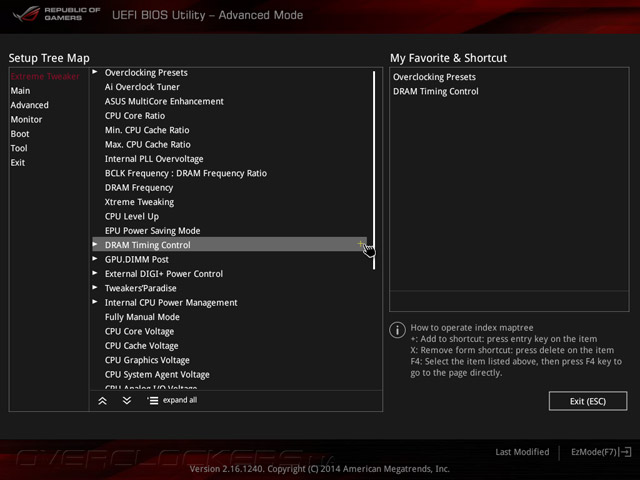
Task: Select ASUS MultiCore Enhancement item
Action: pos(164,101)
